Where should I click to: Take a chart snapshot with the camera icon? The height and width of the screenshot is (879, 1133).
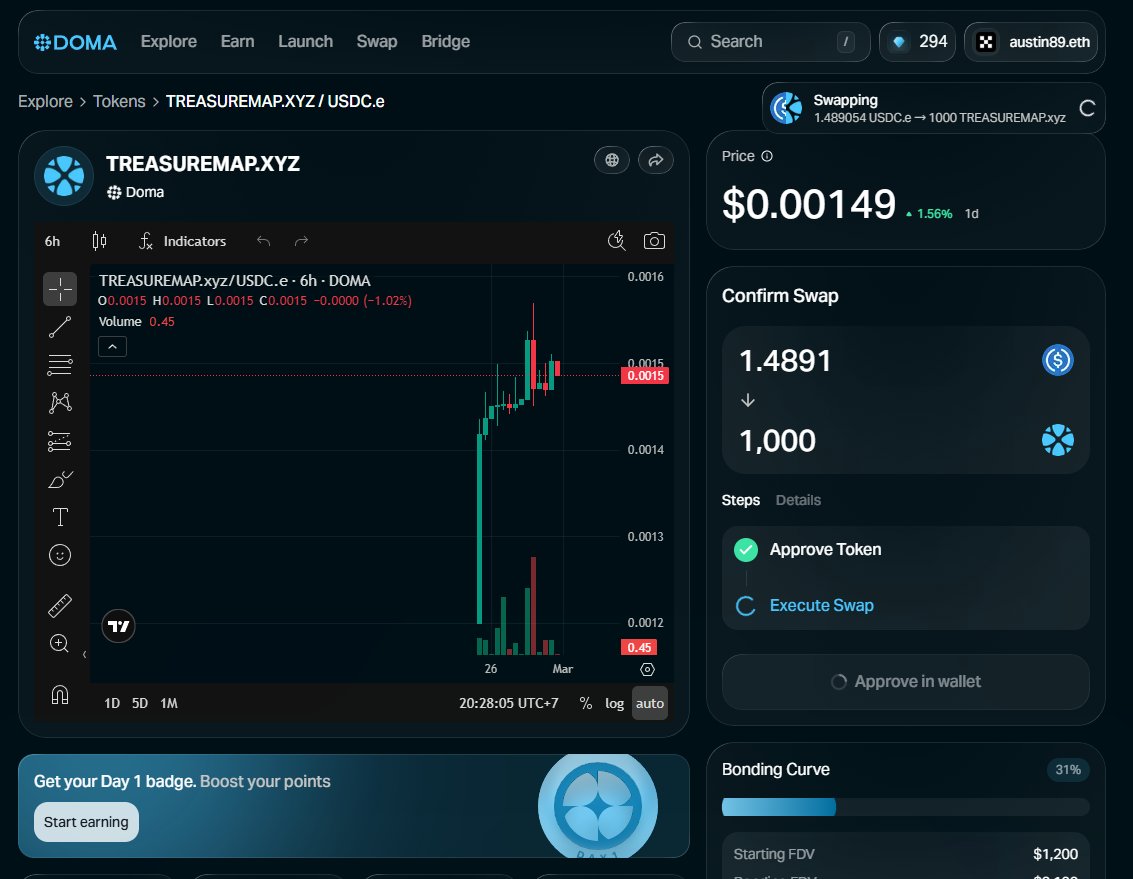[x=655, y=241]
